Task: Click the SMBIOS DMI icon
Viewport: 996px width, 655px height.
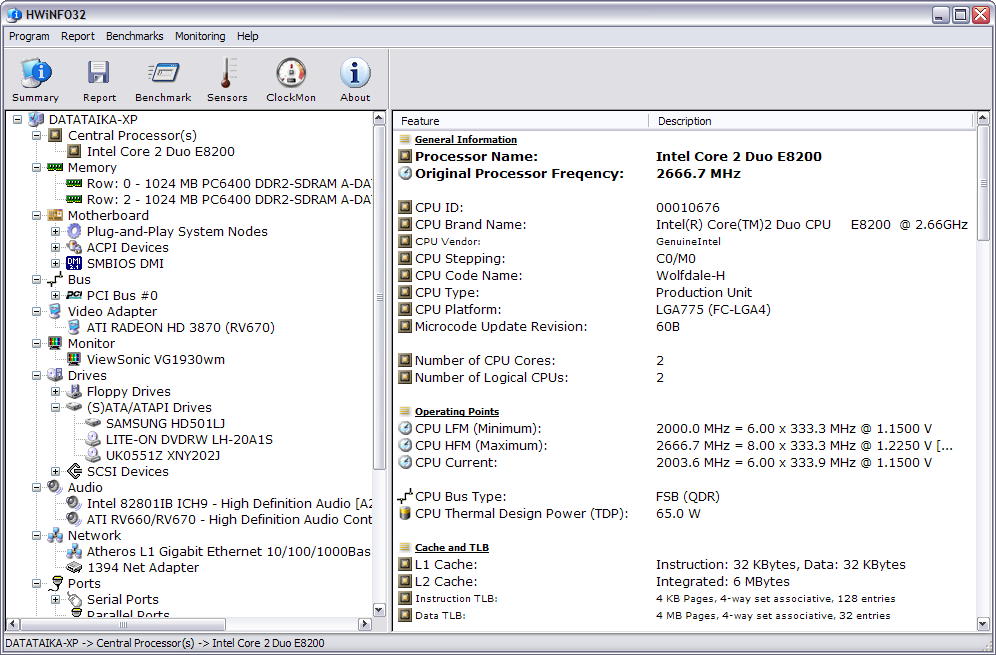Action: [74, 263]
